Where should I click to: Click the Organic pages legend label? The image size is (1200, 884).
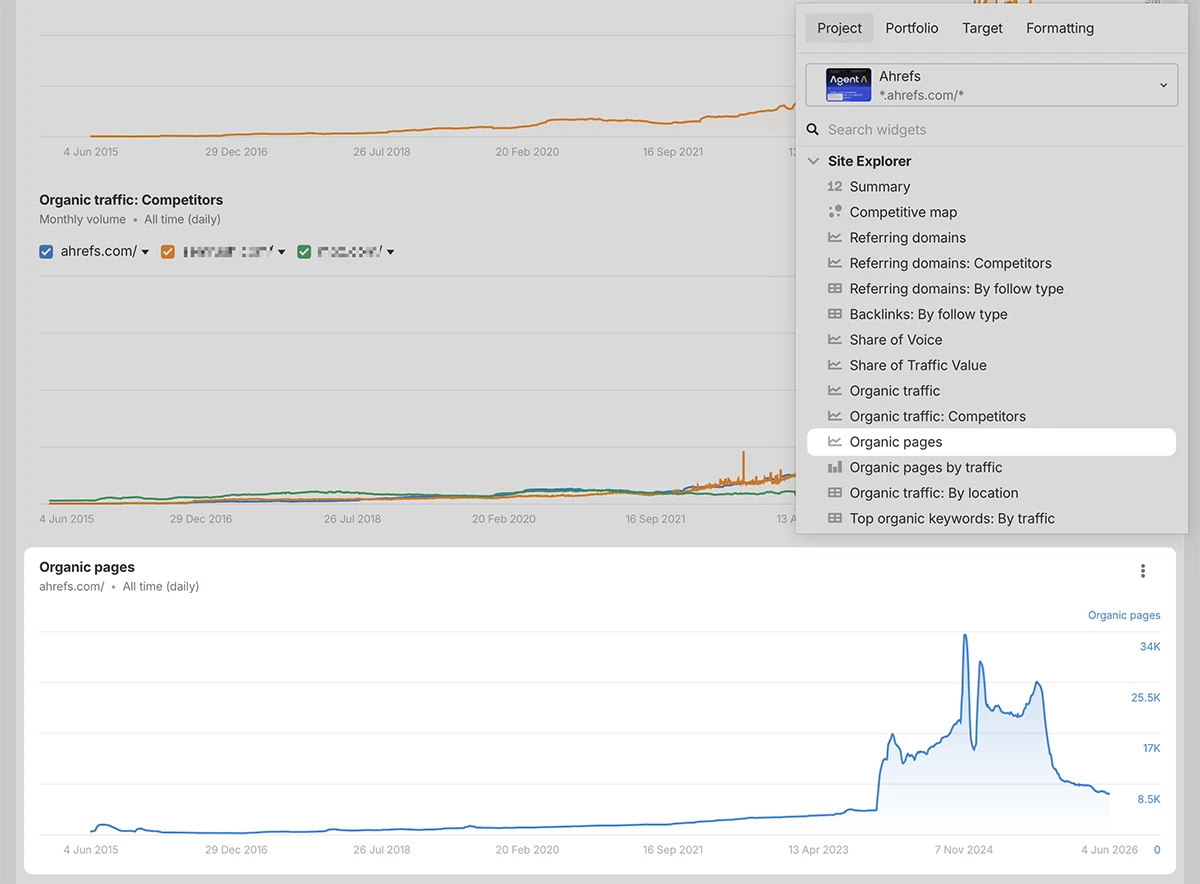pyautogui.click(x=1124, y=616)
